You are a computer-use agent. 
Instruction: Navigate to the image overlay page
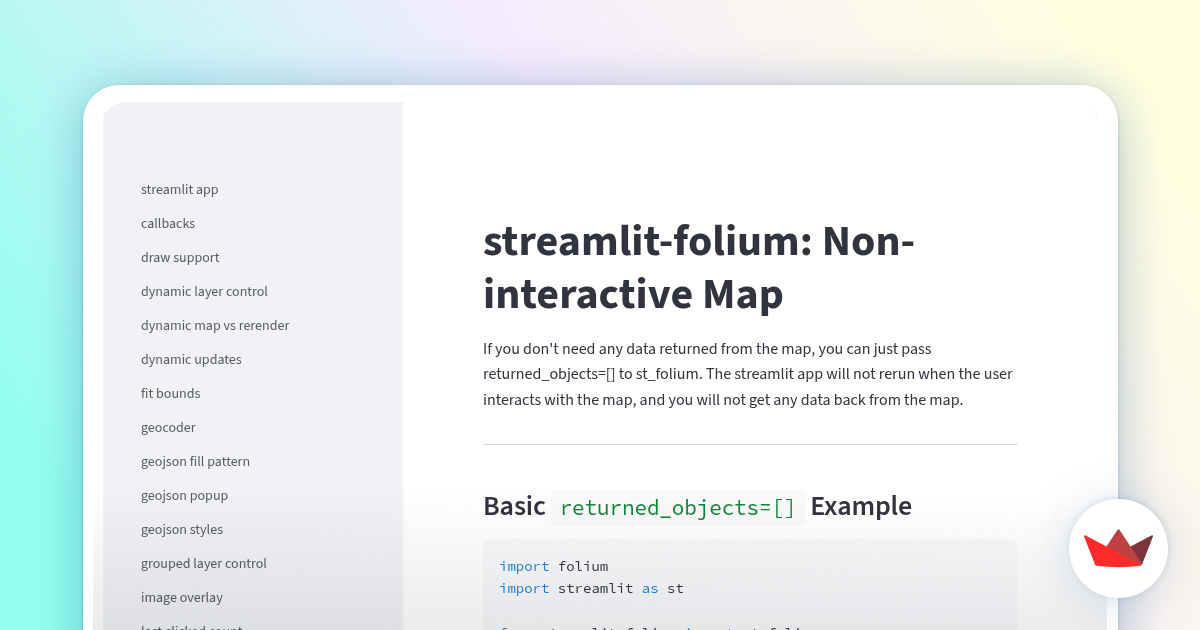coord(182,597)
